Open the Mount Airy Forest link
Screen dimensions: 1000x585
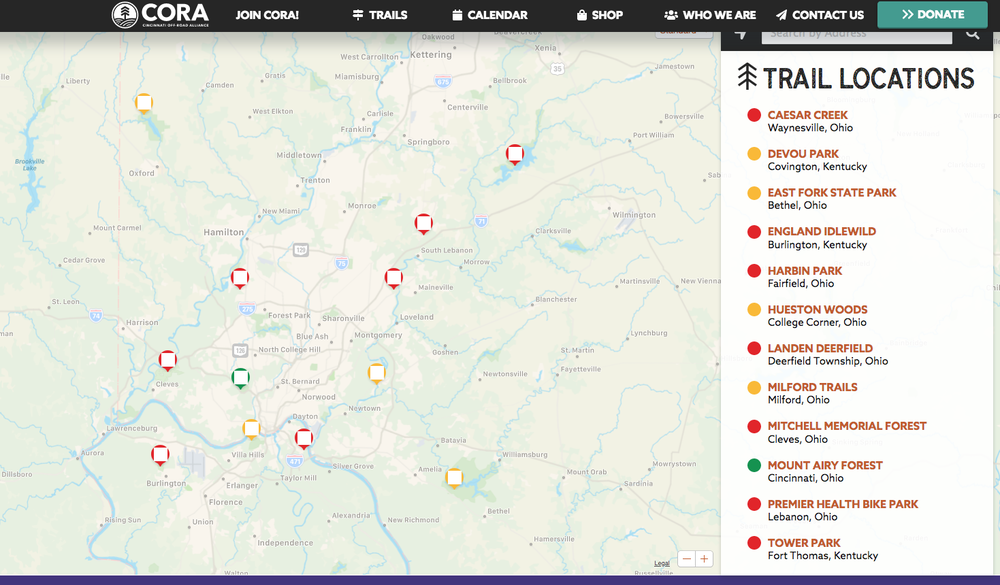[x=825, y=465]
